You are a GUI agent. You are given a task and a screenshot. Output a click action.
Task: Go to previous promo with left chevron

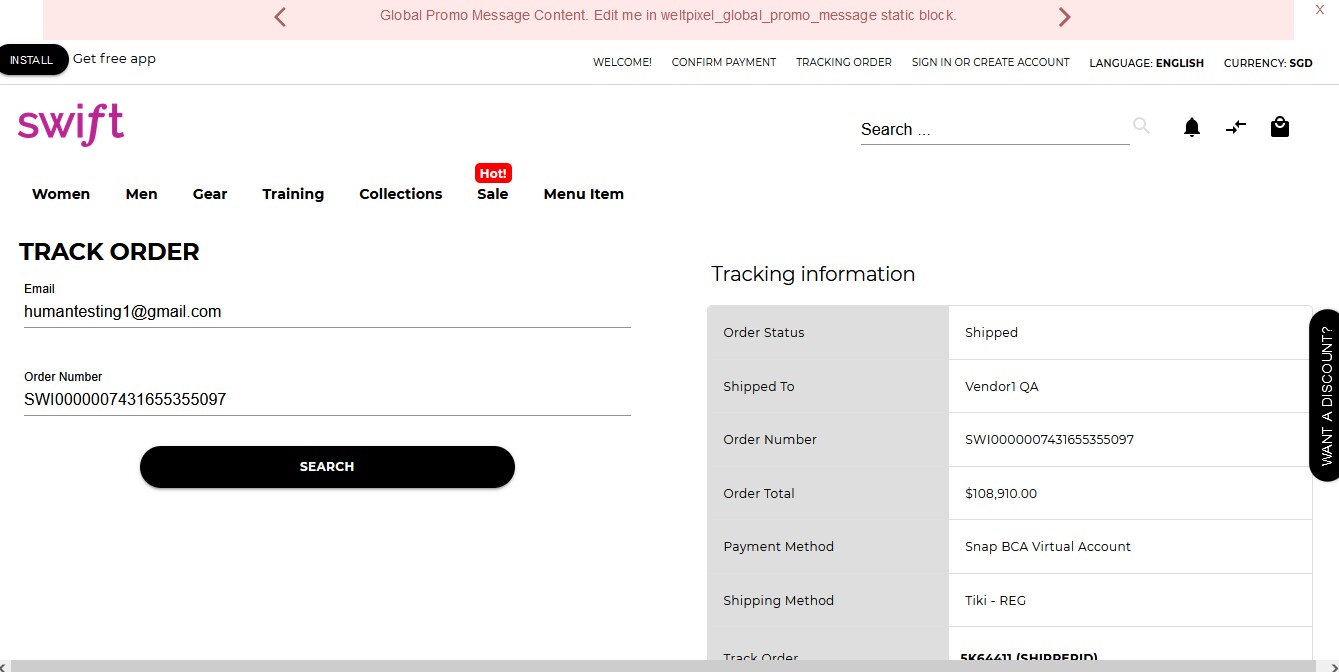coord(279,17)
